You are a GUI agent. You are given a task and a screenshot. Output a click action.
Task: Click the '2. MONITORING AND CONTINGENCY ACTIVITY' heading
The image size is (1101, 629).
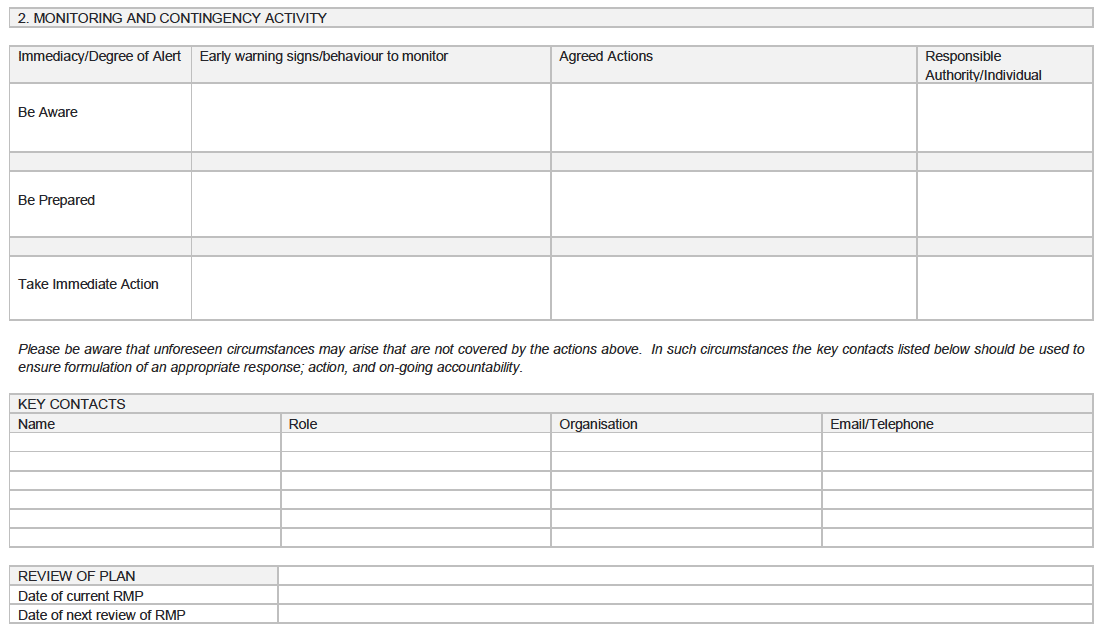click(173, 18)
